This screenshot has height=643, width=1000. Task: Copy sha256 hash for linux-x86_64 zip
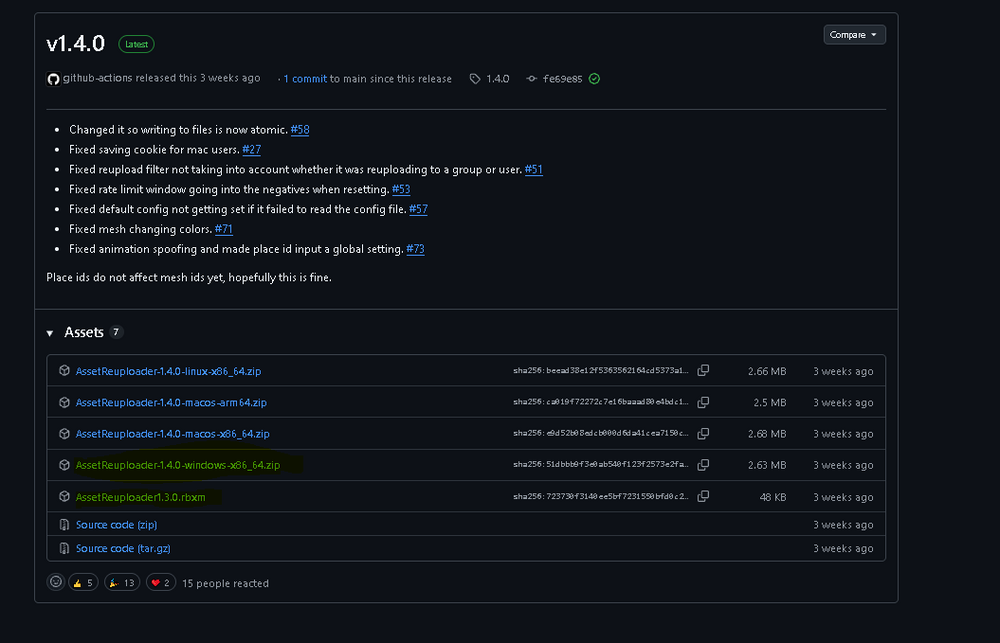point(703,371)
